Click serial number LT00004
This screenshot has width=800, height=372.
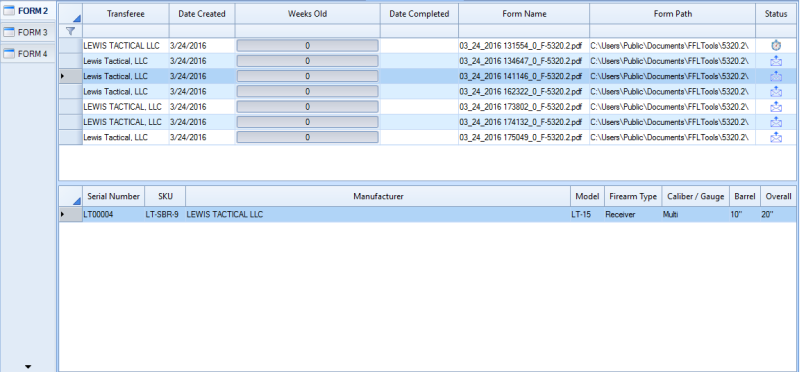pos(98,215)
